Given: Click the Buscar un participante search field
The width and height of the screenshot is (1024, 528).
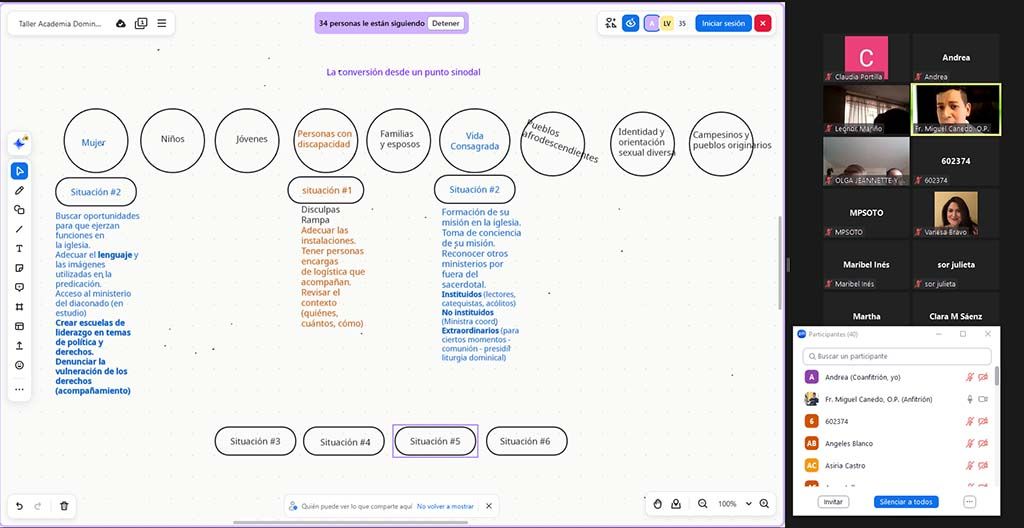Looking at the screenshot, I should (x=897, y=357).
